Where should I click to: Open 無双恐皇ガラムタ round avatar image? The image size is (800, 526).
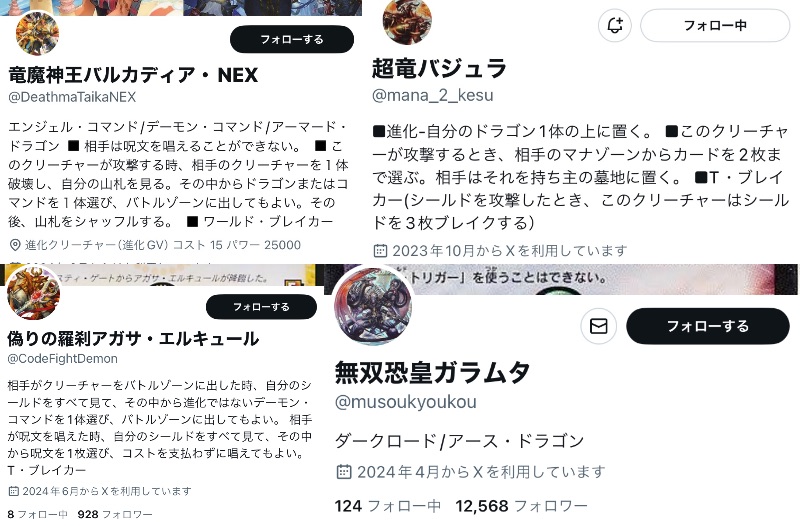374,306
